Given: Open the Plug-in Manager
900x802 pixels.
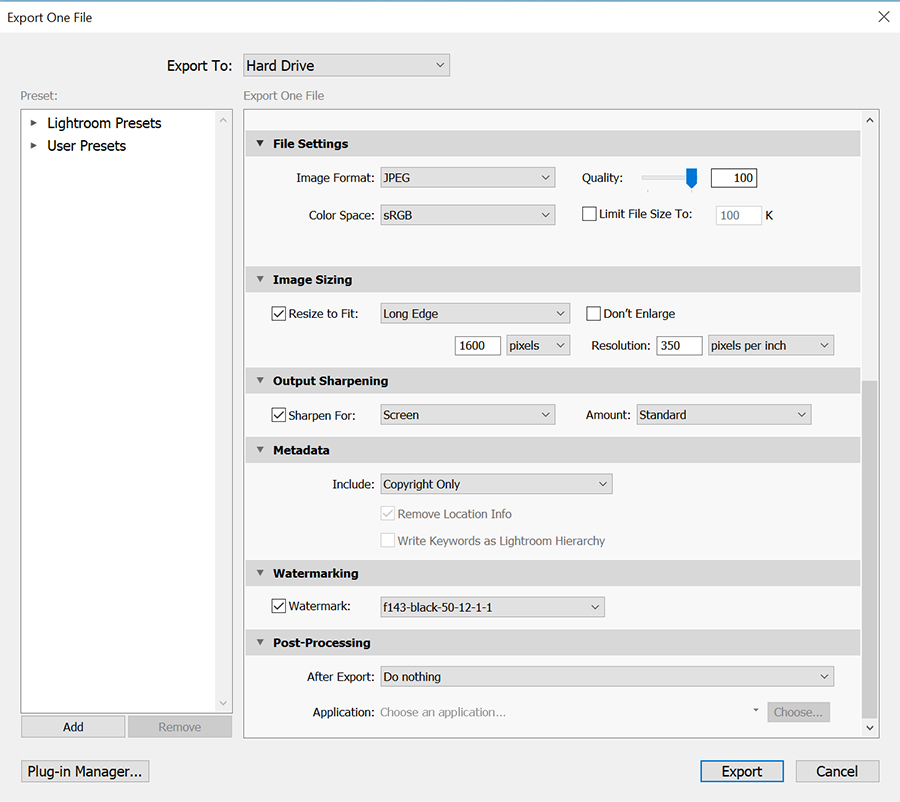Looking at the screenshot, I should (85, 771).
